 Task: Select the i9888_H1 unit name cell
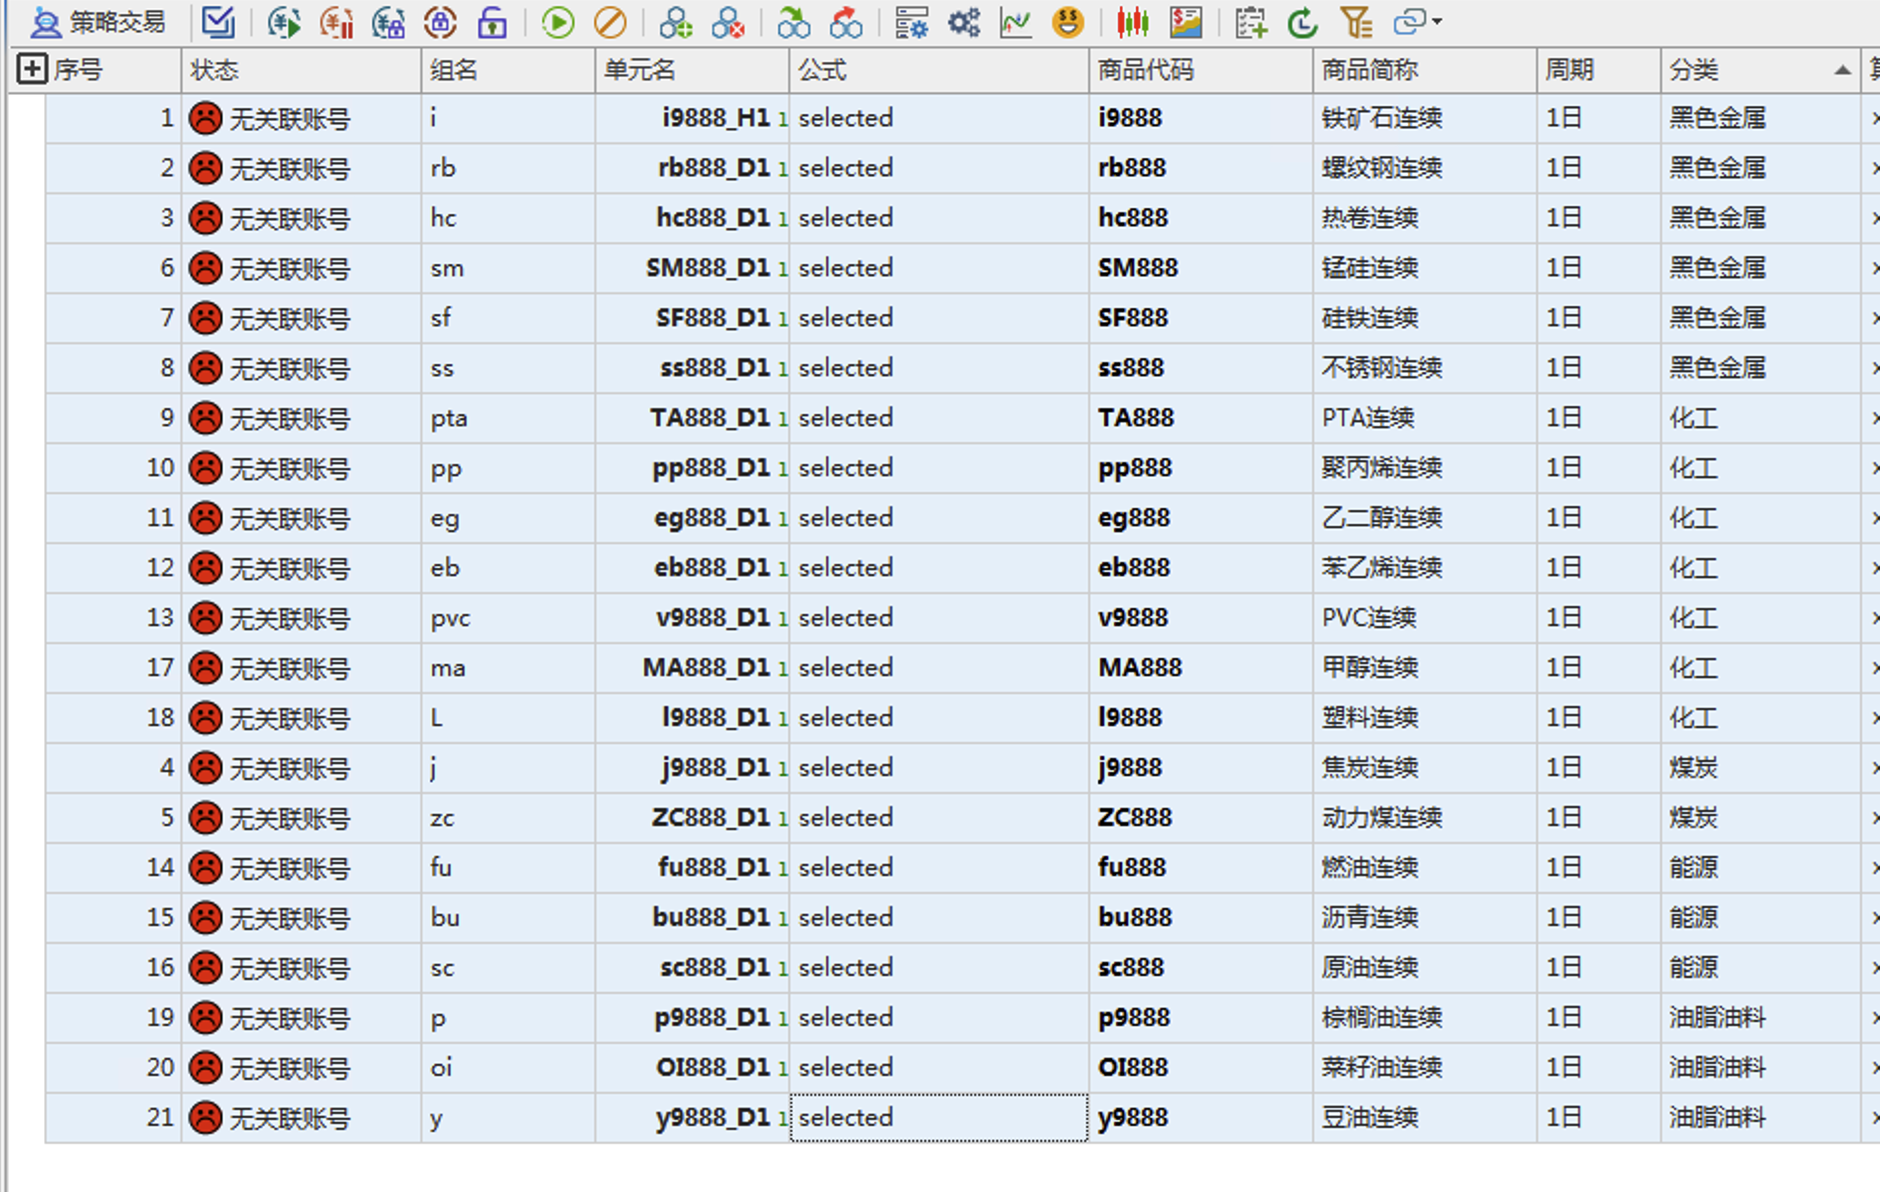coord(691,118)
